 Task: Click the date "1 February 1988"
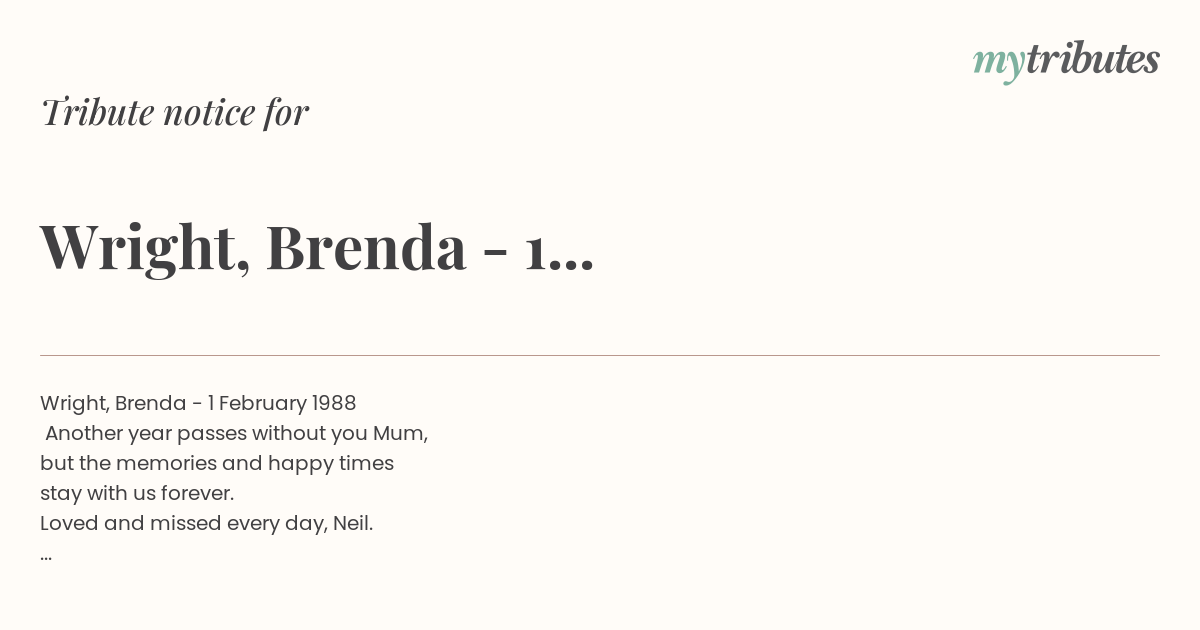(282, 403)
